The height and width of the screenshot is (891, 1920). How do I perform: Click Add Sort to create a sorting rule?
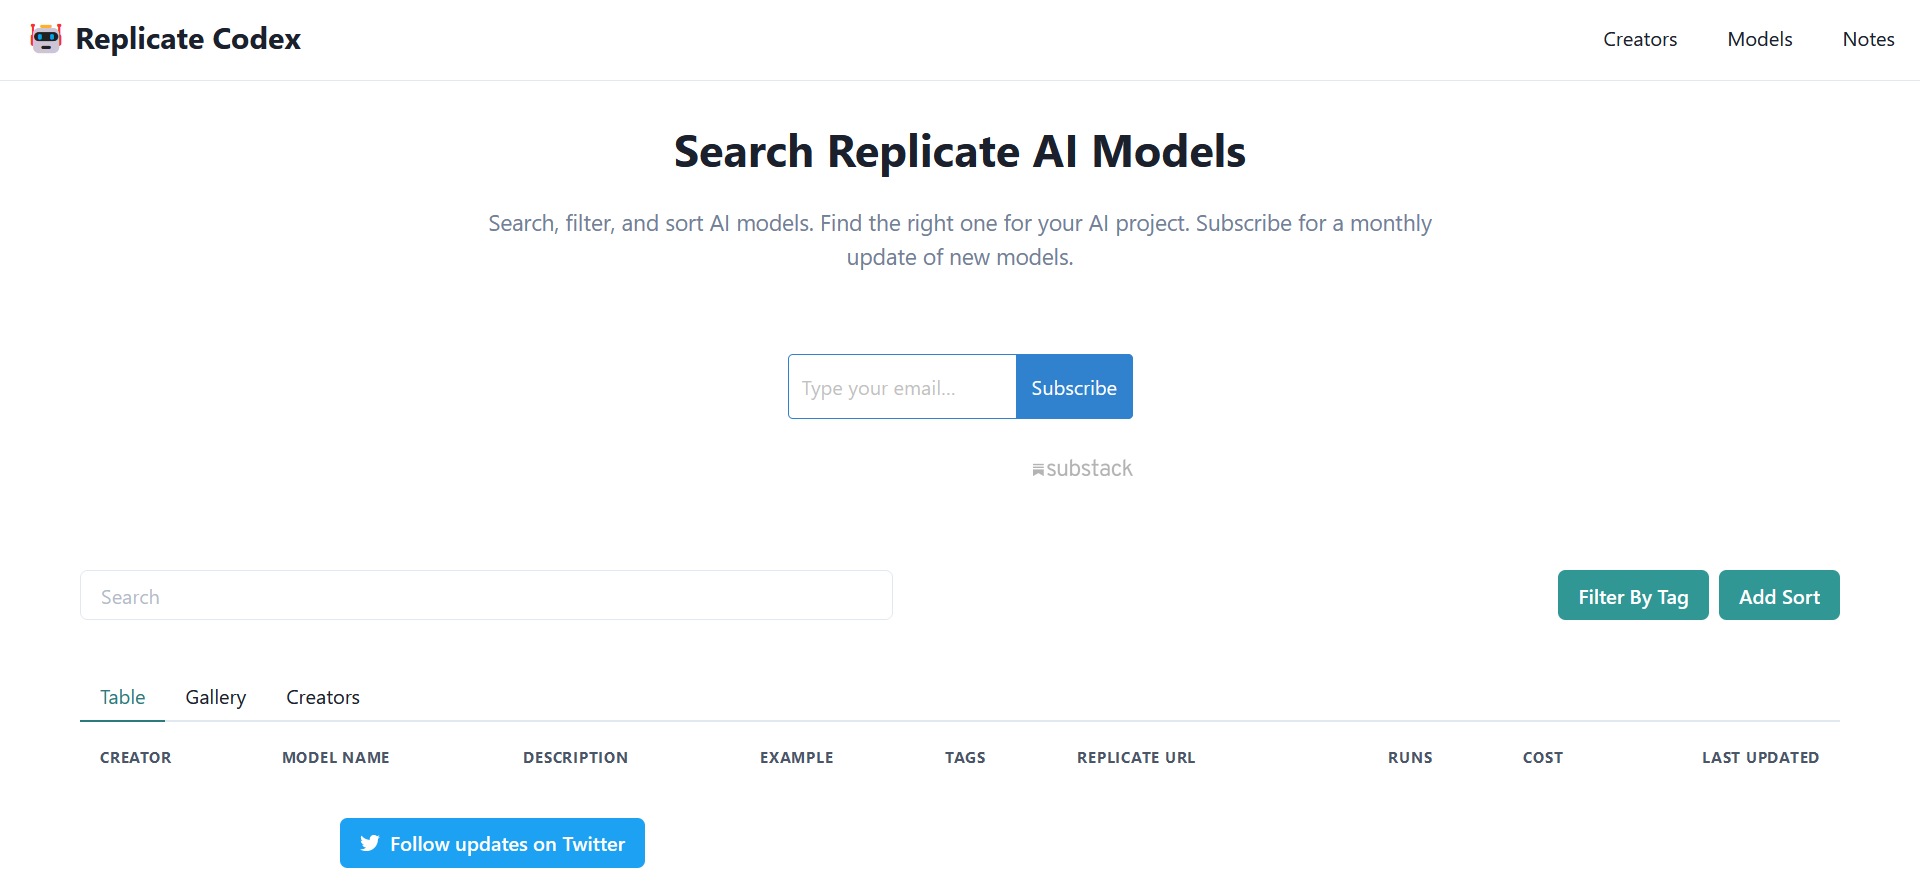pos(1779,595)
